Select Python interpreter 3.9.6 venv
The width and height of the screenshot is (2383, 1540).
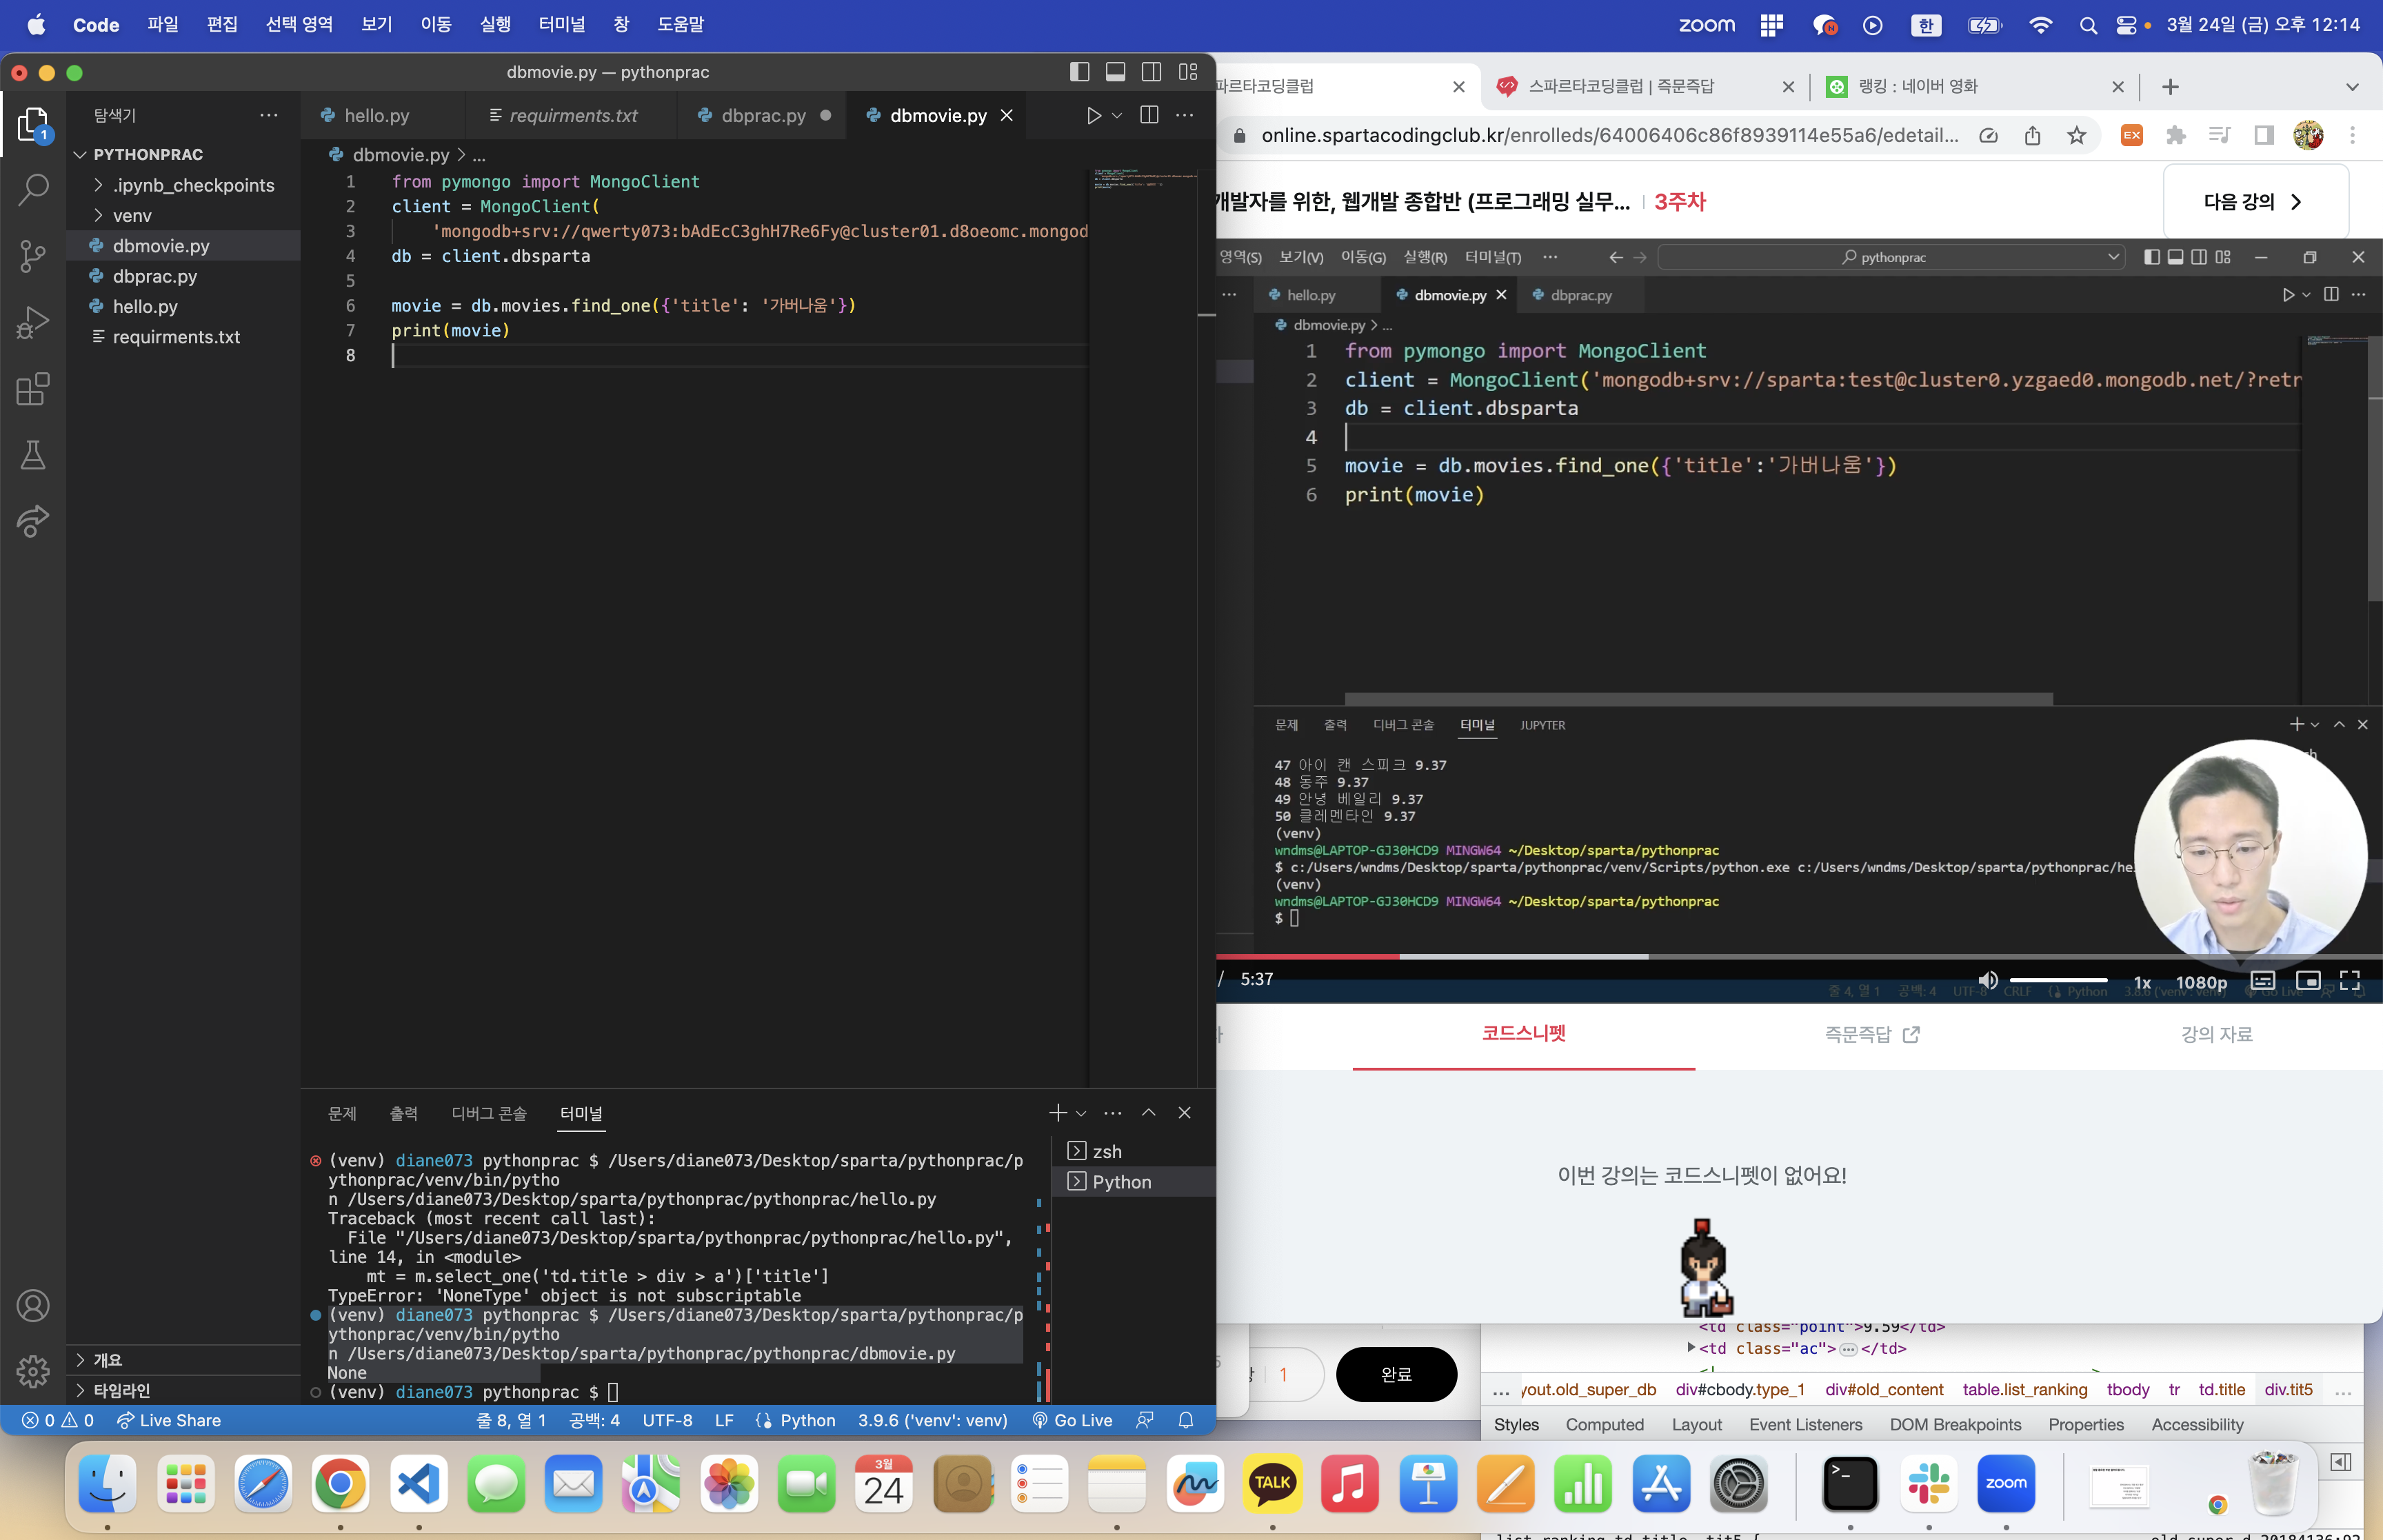tap(932, 1420)
